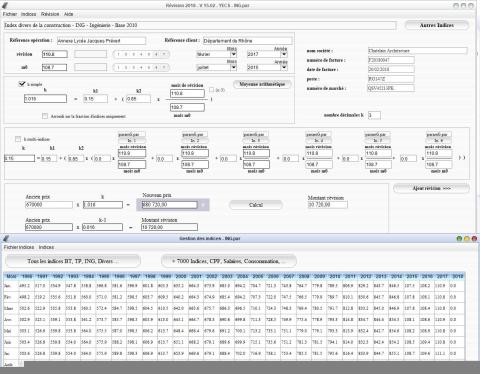
Task: Click the Référence client input field
Action: coord(248,41)
